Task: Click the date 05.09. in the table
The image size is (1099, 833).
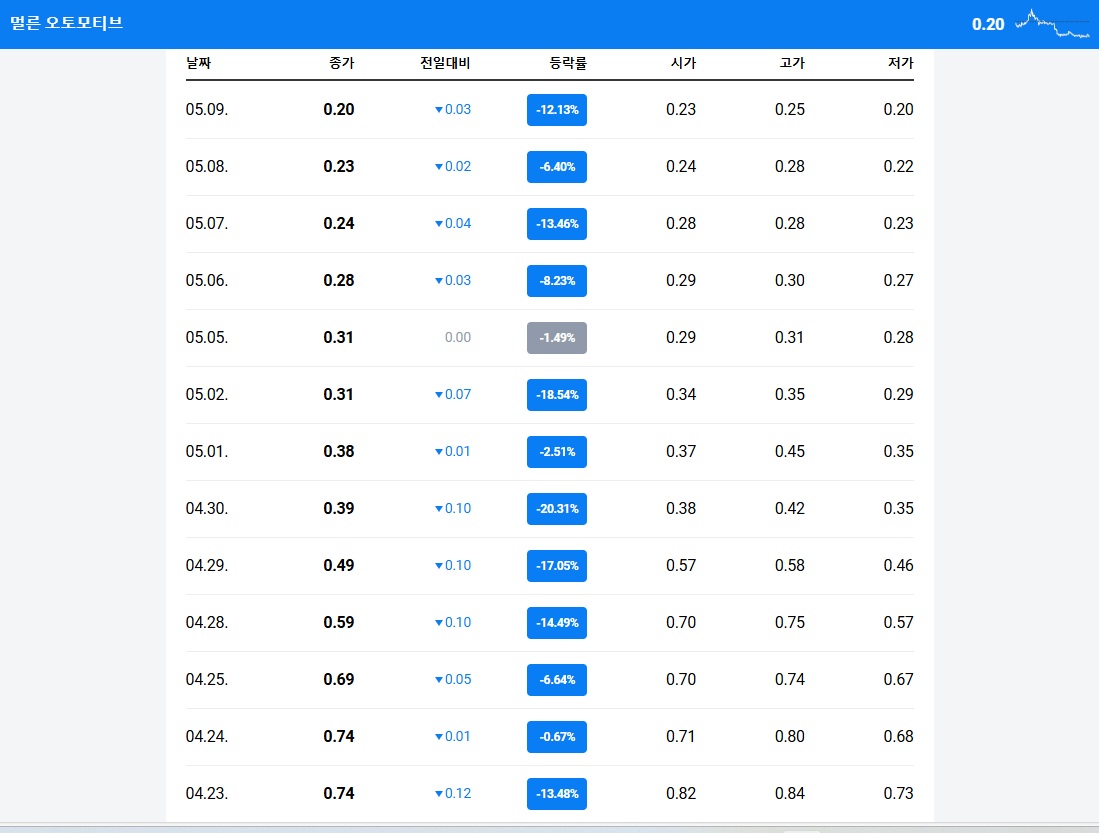Action: click(x=207, y=109)
